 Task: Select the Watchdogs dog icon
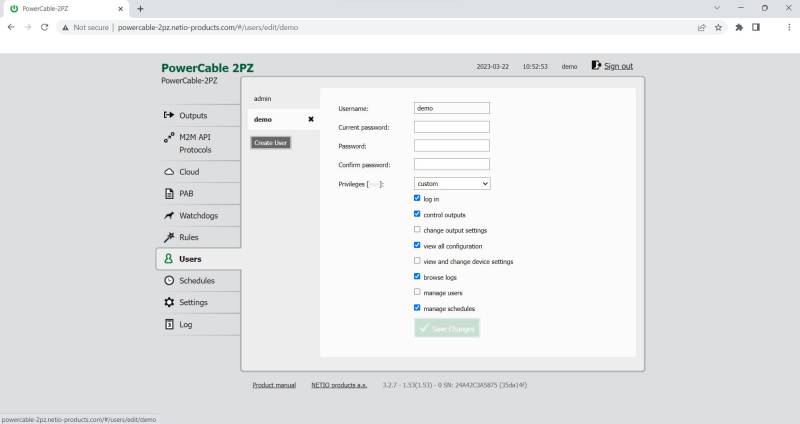pyautogui.click(x=169, y=215)
